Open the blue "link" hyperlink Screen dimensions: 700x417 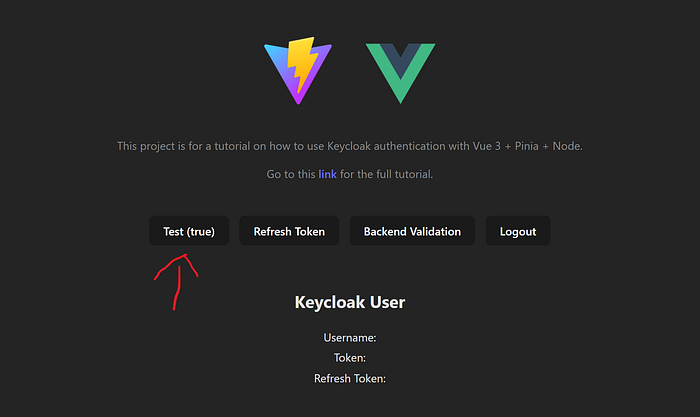pyautogui.click(x=327, y=174)
